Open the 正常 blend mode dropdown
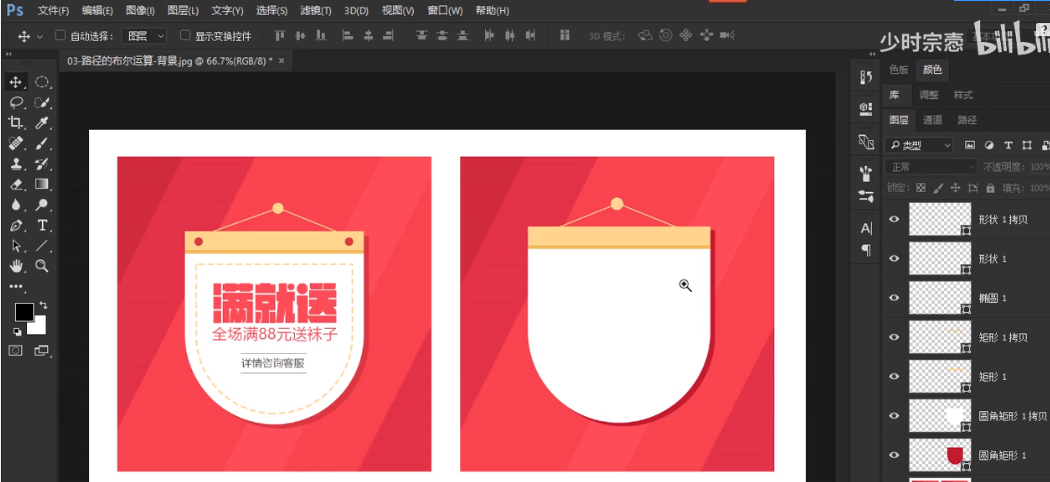The width and height of the screenshot is (1050, 482). (x=931, y=167)
